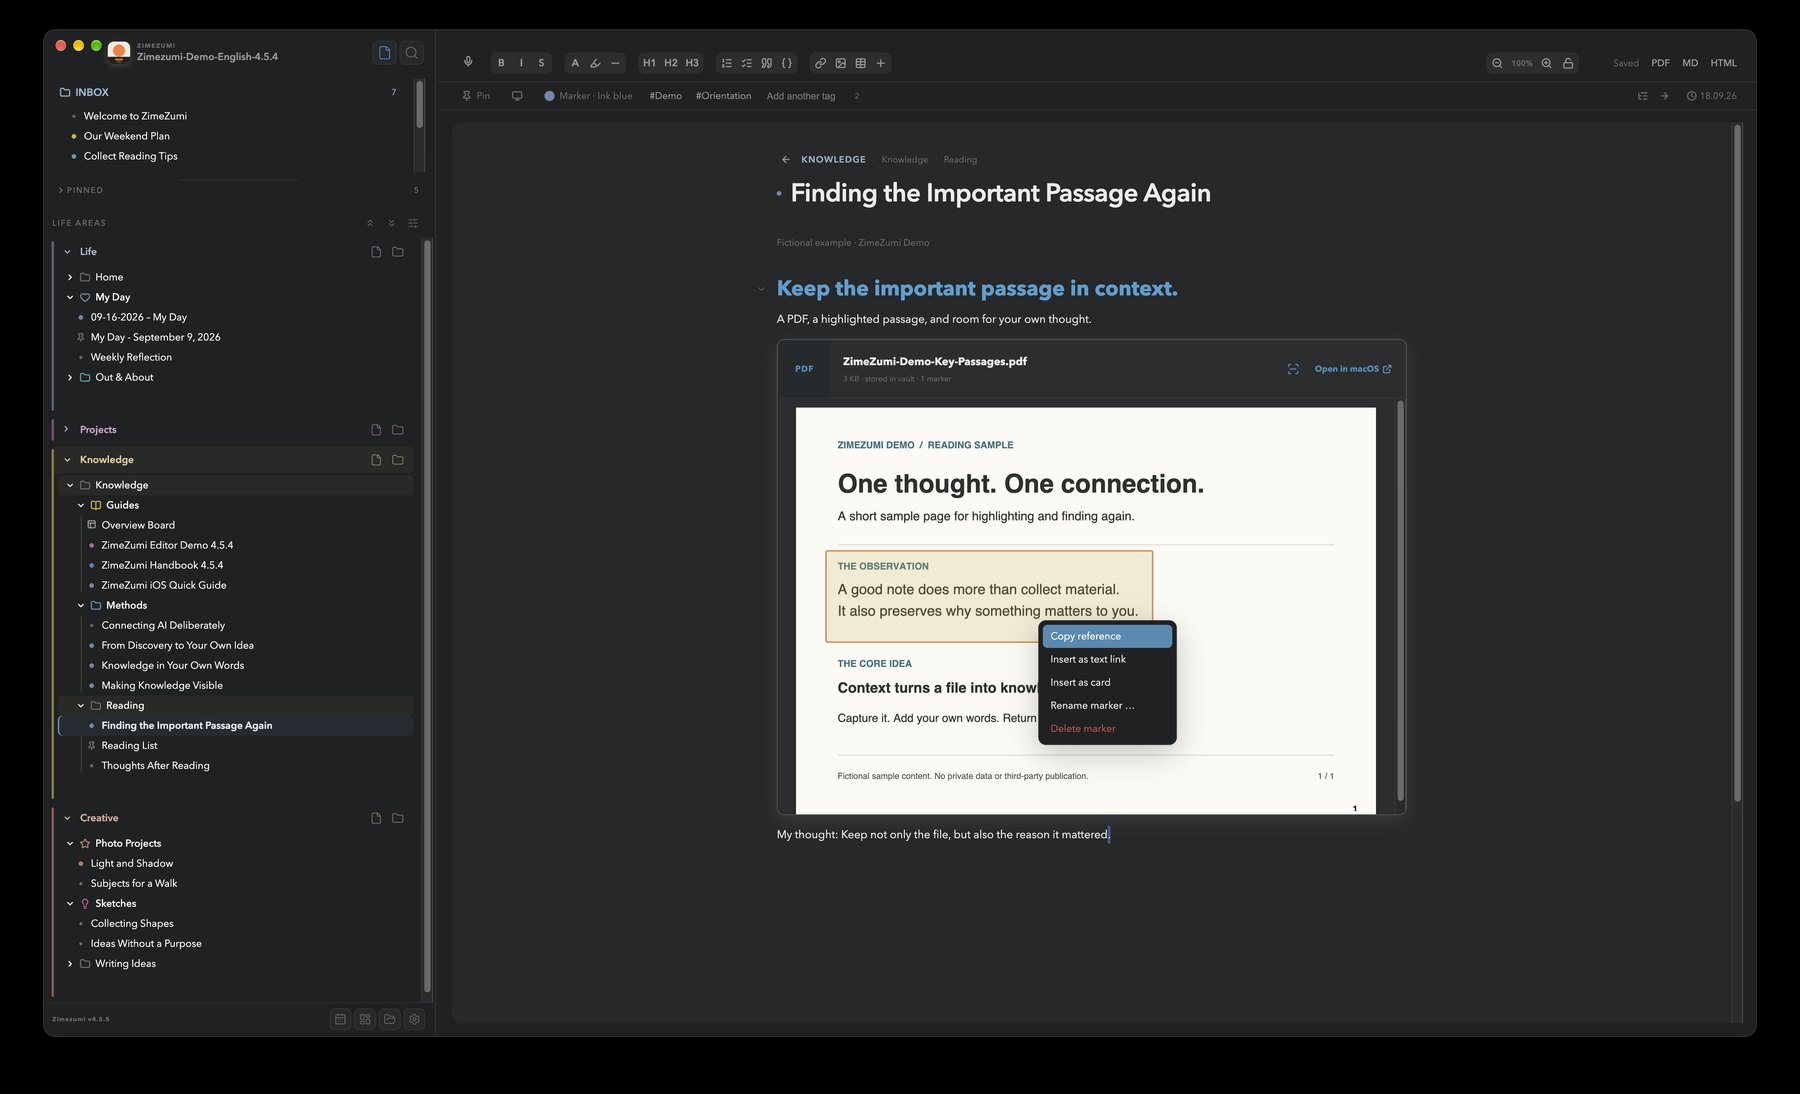Viewport: 1800px width, 1094px height.
Task: Click the Marker Ink blue color dot
Action: click(x=549, y=96)
